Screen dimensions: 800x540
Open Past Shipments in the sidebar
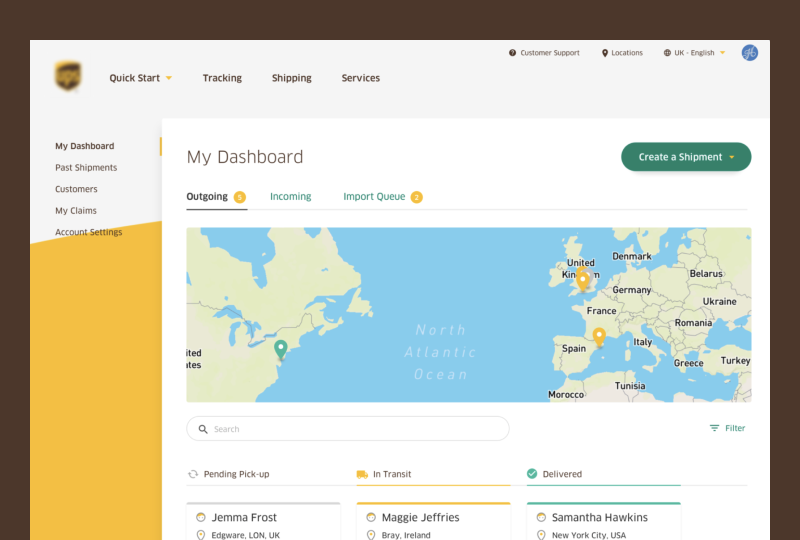coord(86,167)
